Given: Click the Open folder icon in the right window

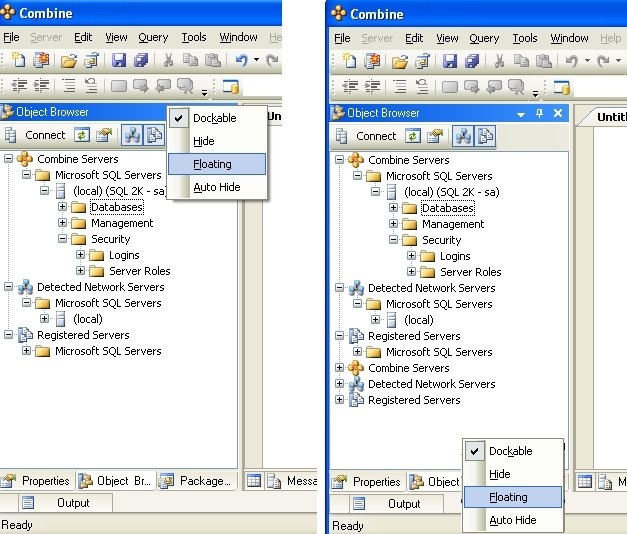Looking at the screenshot, I should [400, 61].
